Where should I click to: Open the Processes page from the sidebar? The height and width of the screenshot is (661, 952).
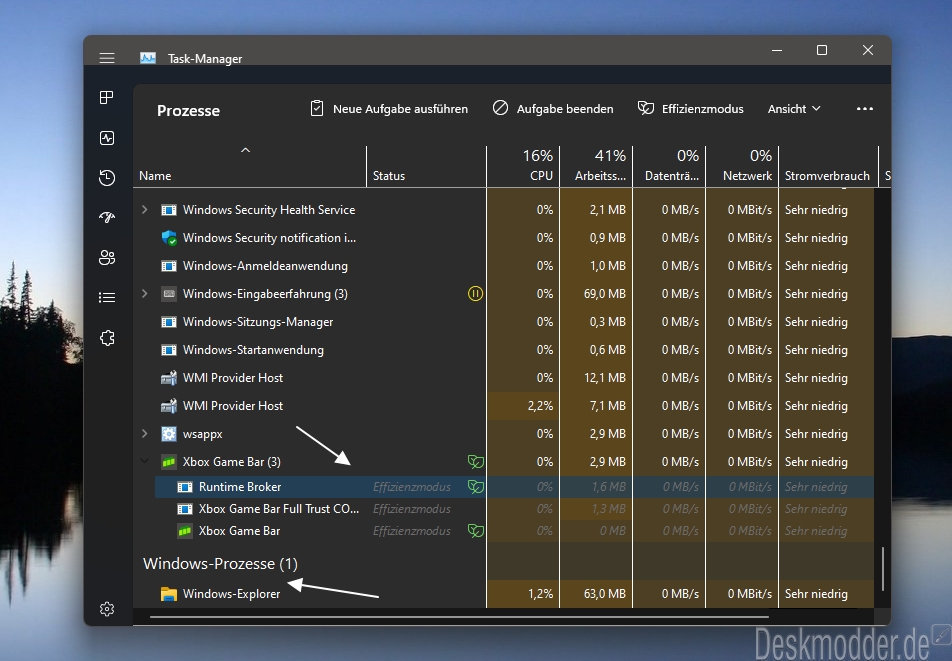coord(107,98)
